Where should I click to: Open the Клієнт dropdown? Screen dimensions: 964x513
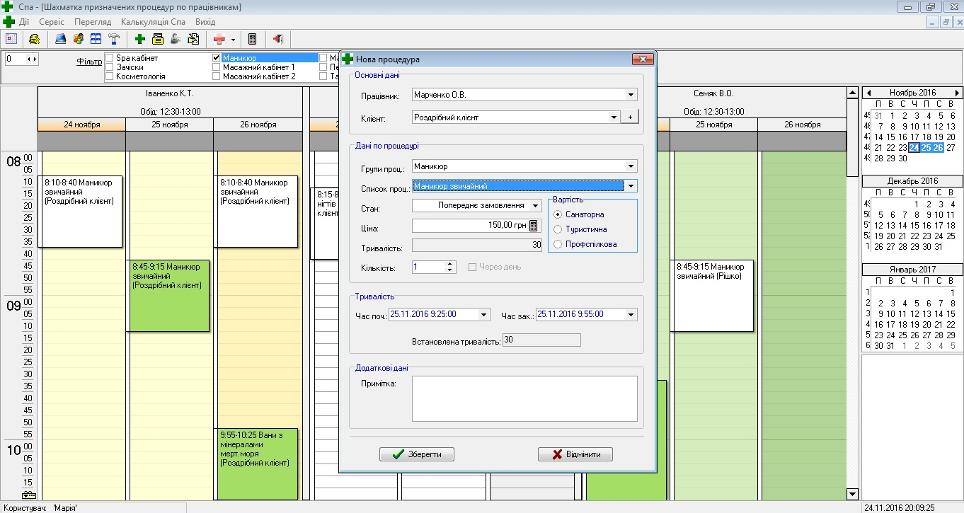click(614, 117)
